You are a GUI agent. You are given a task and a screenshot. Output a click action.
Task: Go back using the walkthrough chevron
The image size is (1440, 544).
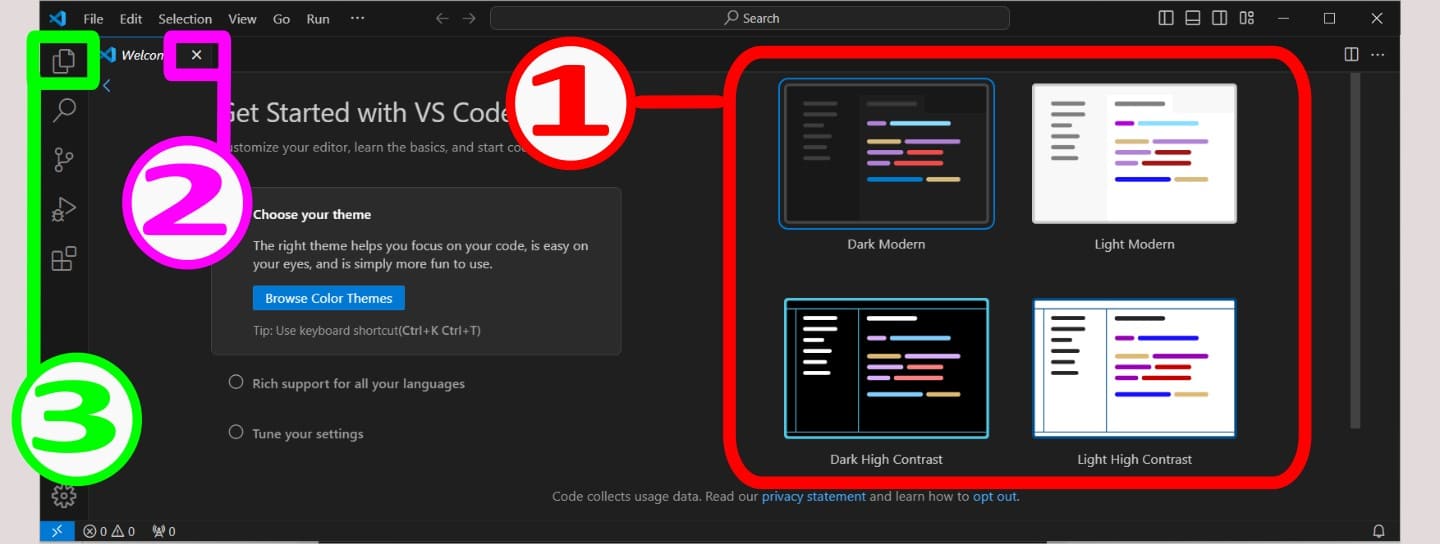click(107, 86)
